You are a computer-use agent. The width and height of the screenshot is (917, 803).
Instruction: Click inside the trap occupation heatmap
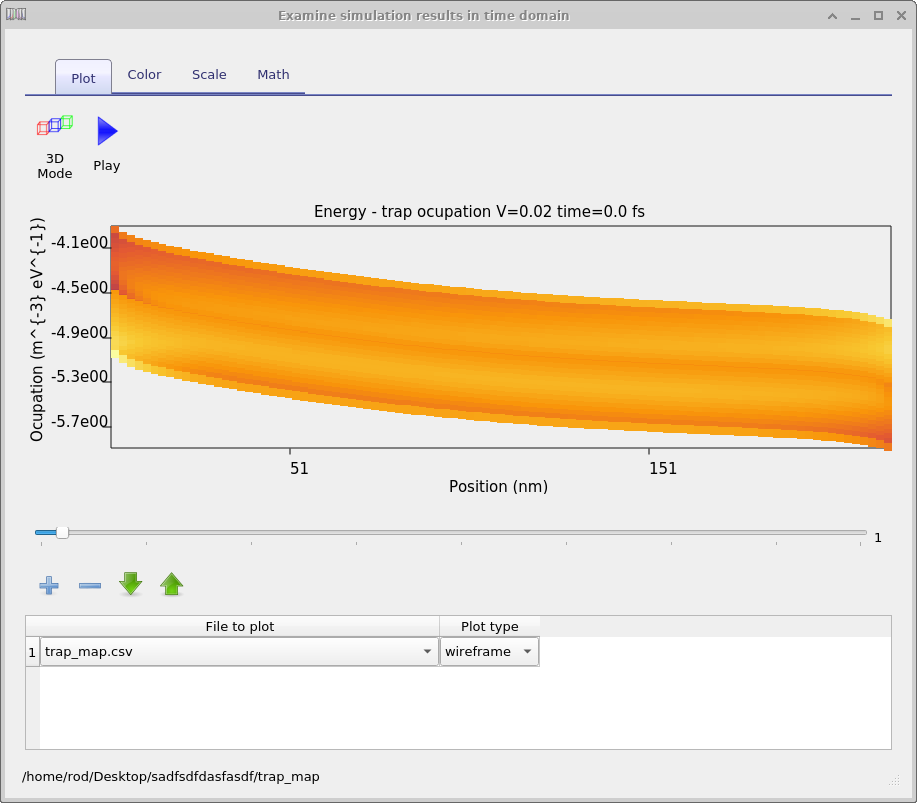tap(500, 340)
